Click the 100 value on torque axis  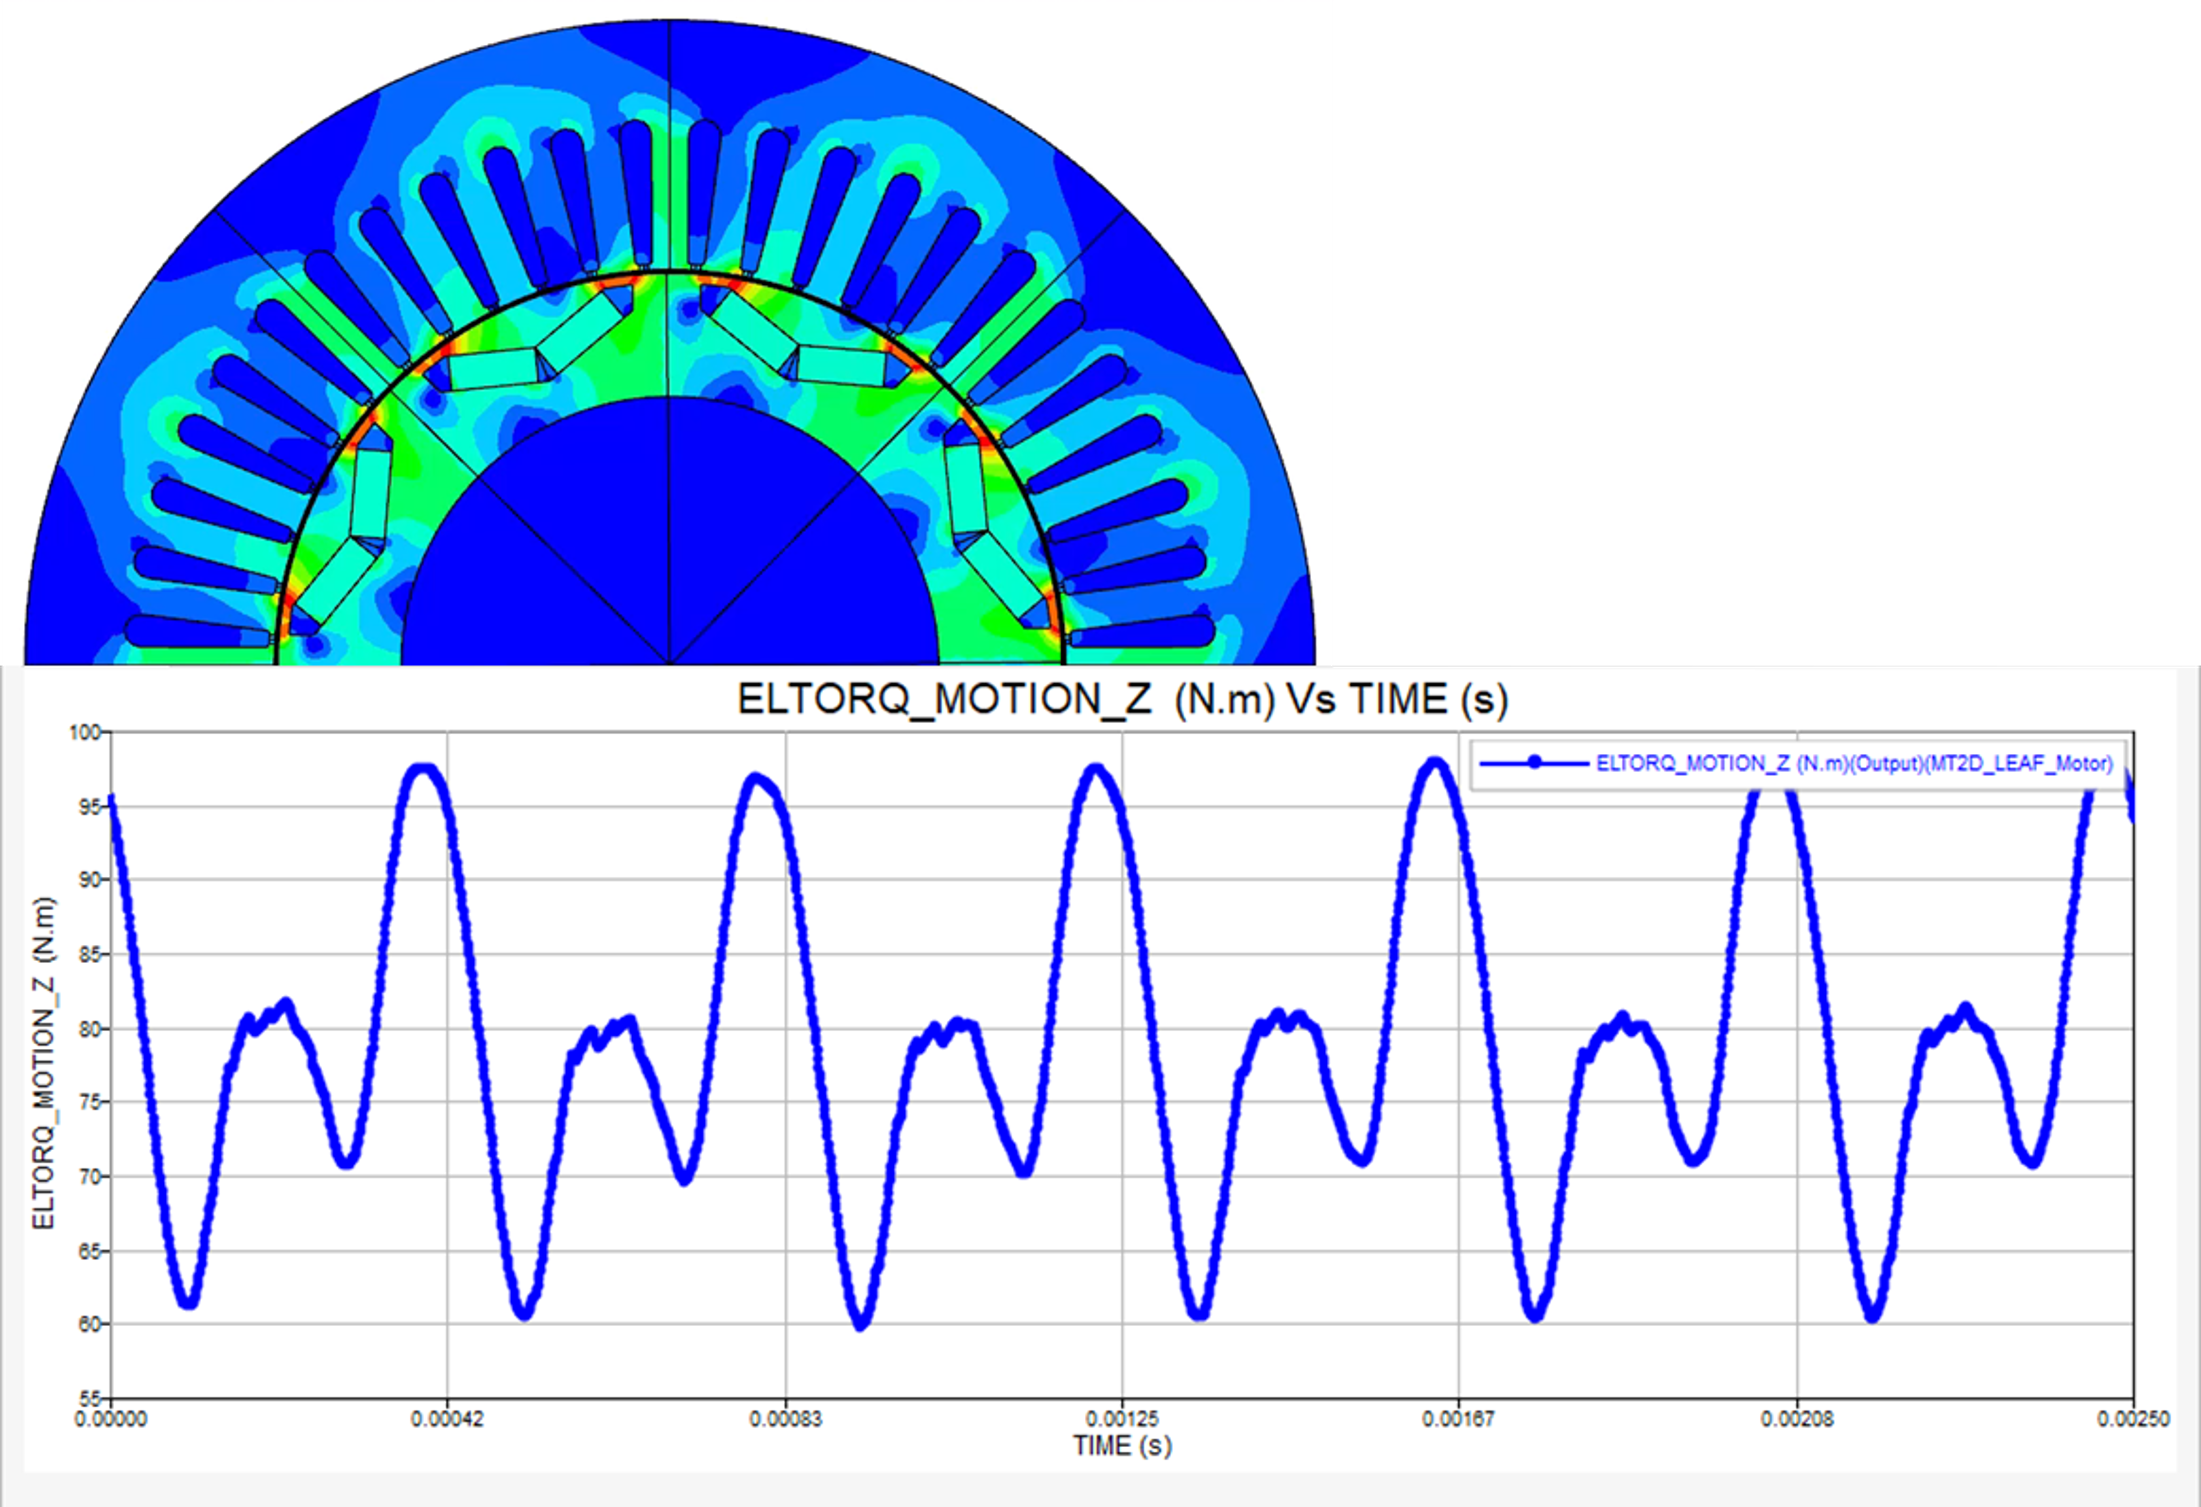coord(85,732)
